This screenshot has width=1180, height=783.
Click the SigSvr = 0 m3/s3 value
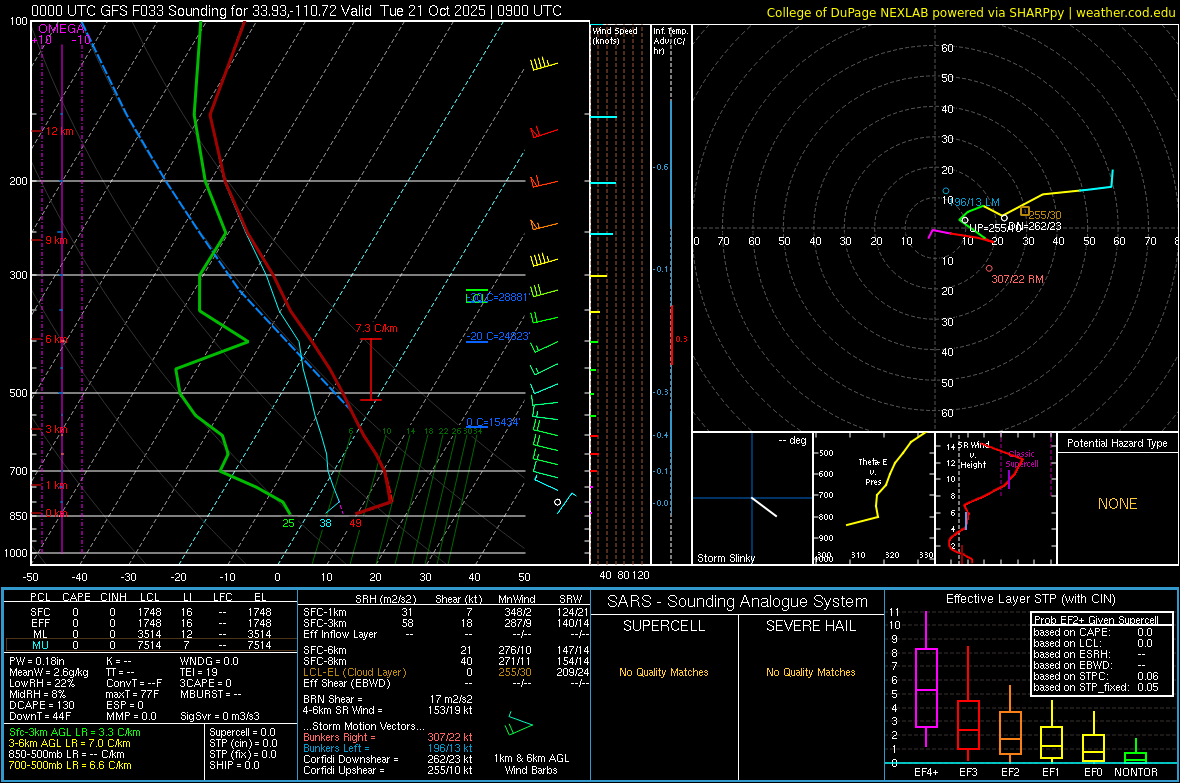(x=220, y=716)
